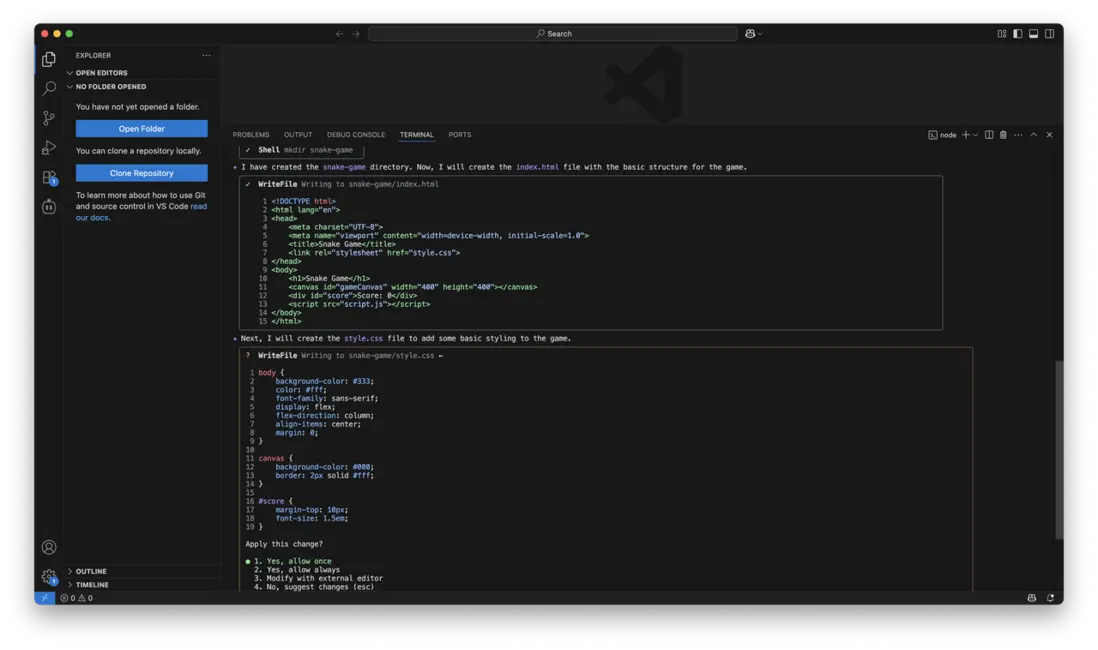Click the Clone Repository button

[142, 173]
